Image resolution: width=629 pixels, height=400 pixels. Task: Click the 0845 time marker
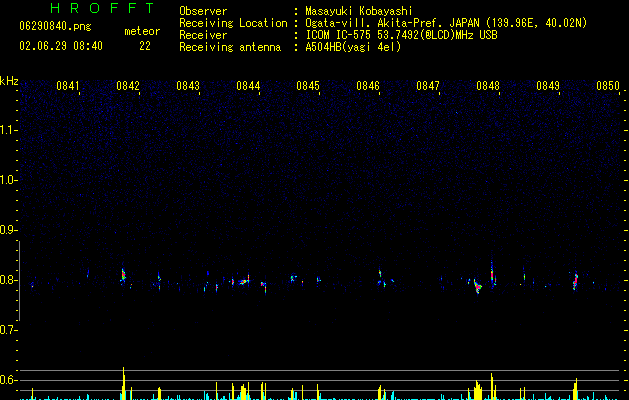308,86
